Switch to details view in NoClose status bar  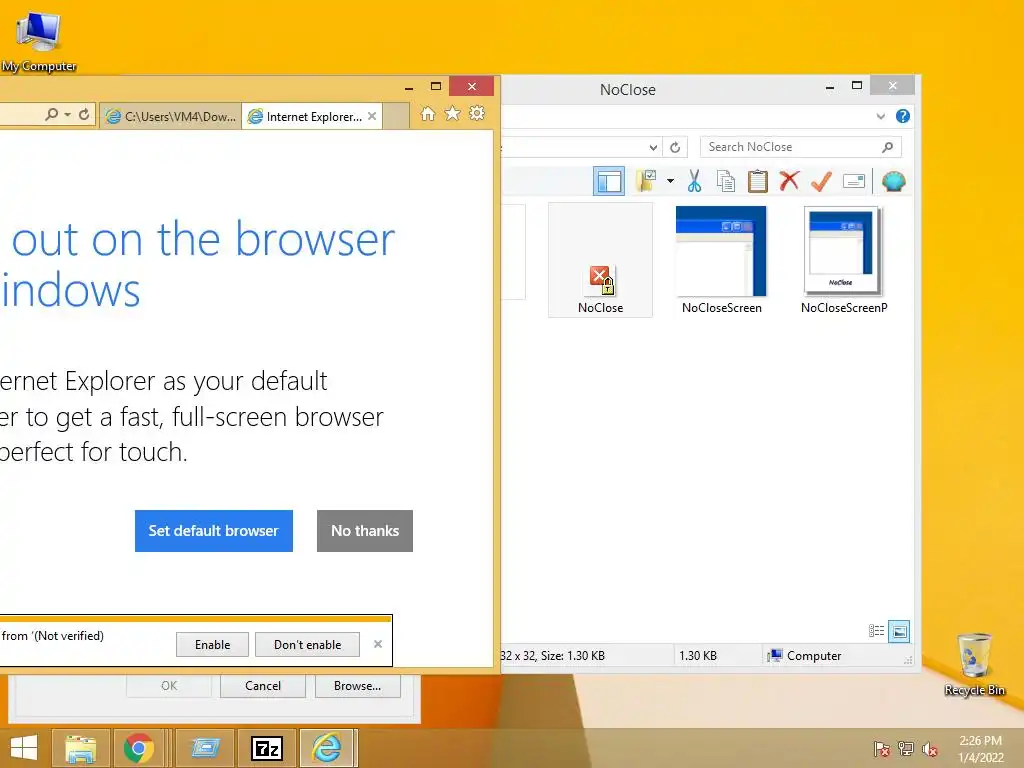pos(876,631)
